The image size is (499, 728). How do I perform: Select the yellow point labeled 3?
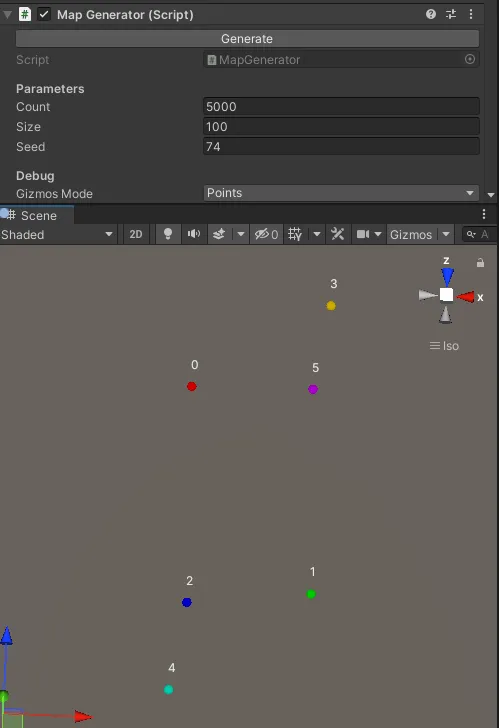point(331,306)
